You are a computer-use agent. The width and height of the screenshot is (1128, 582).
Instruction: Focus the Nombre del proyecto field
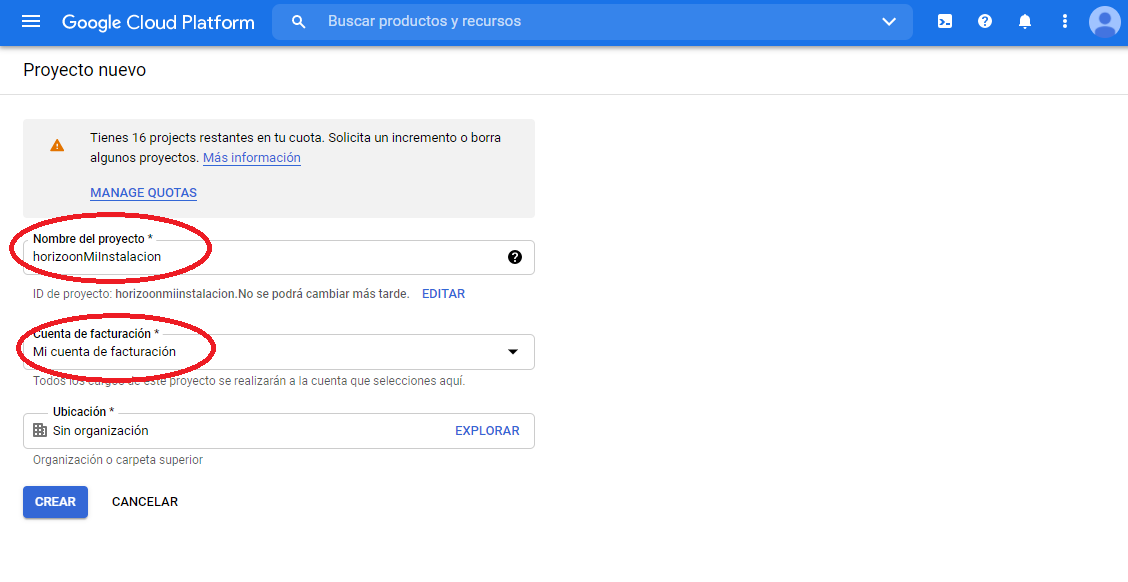(279, 257)
